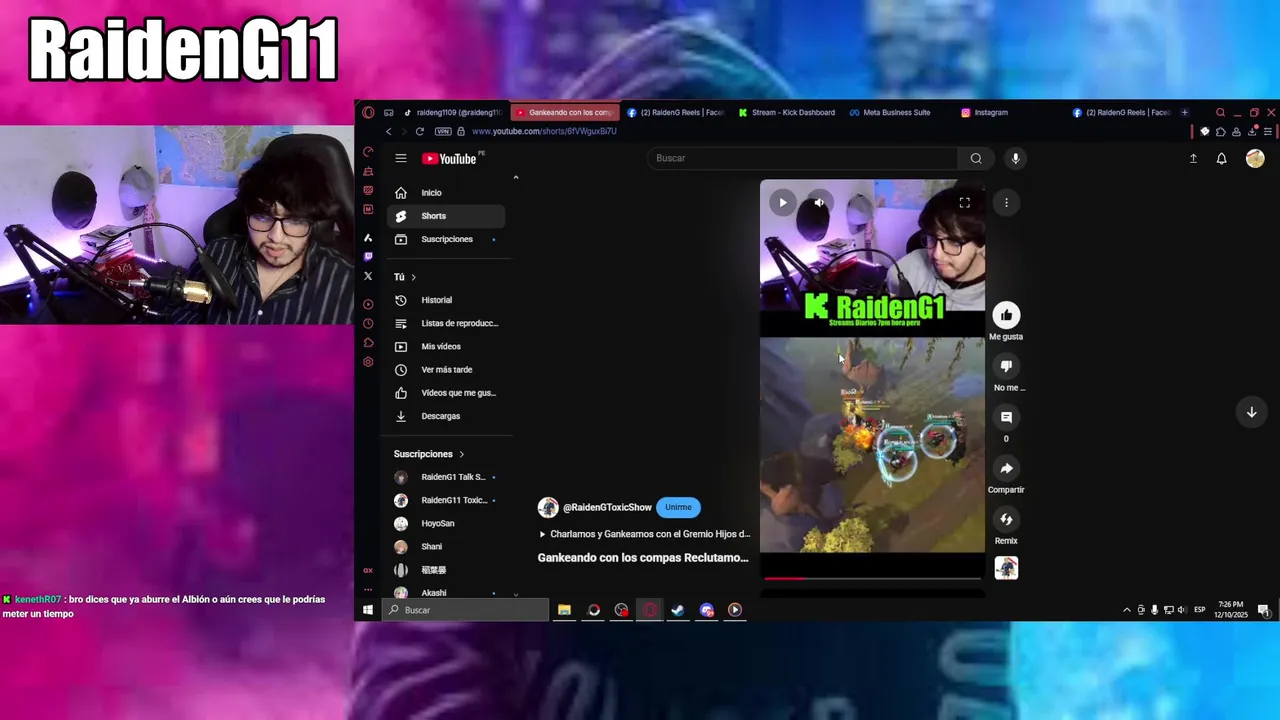Go back in browser history
Viewport: 1280px width, 720px height.
(x=388, y=131)
